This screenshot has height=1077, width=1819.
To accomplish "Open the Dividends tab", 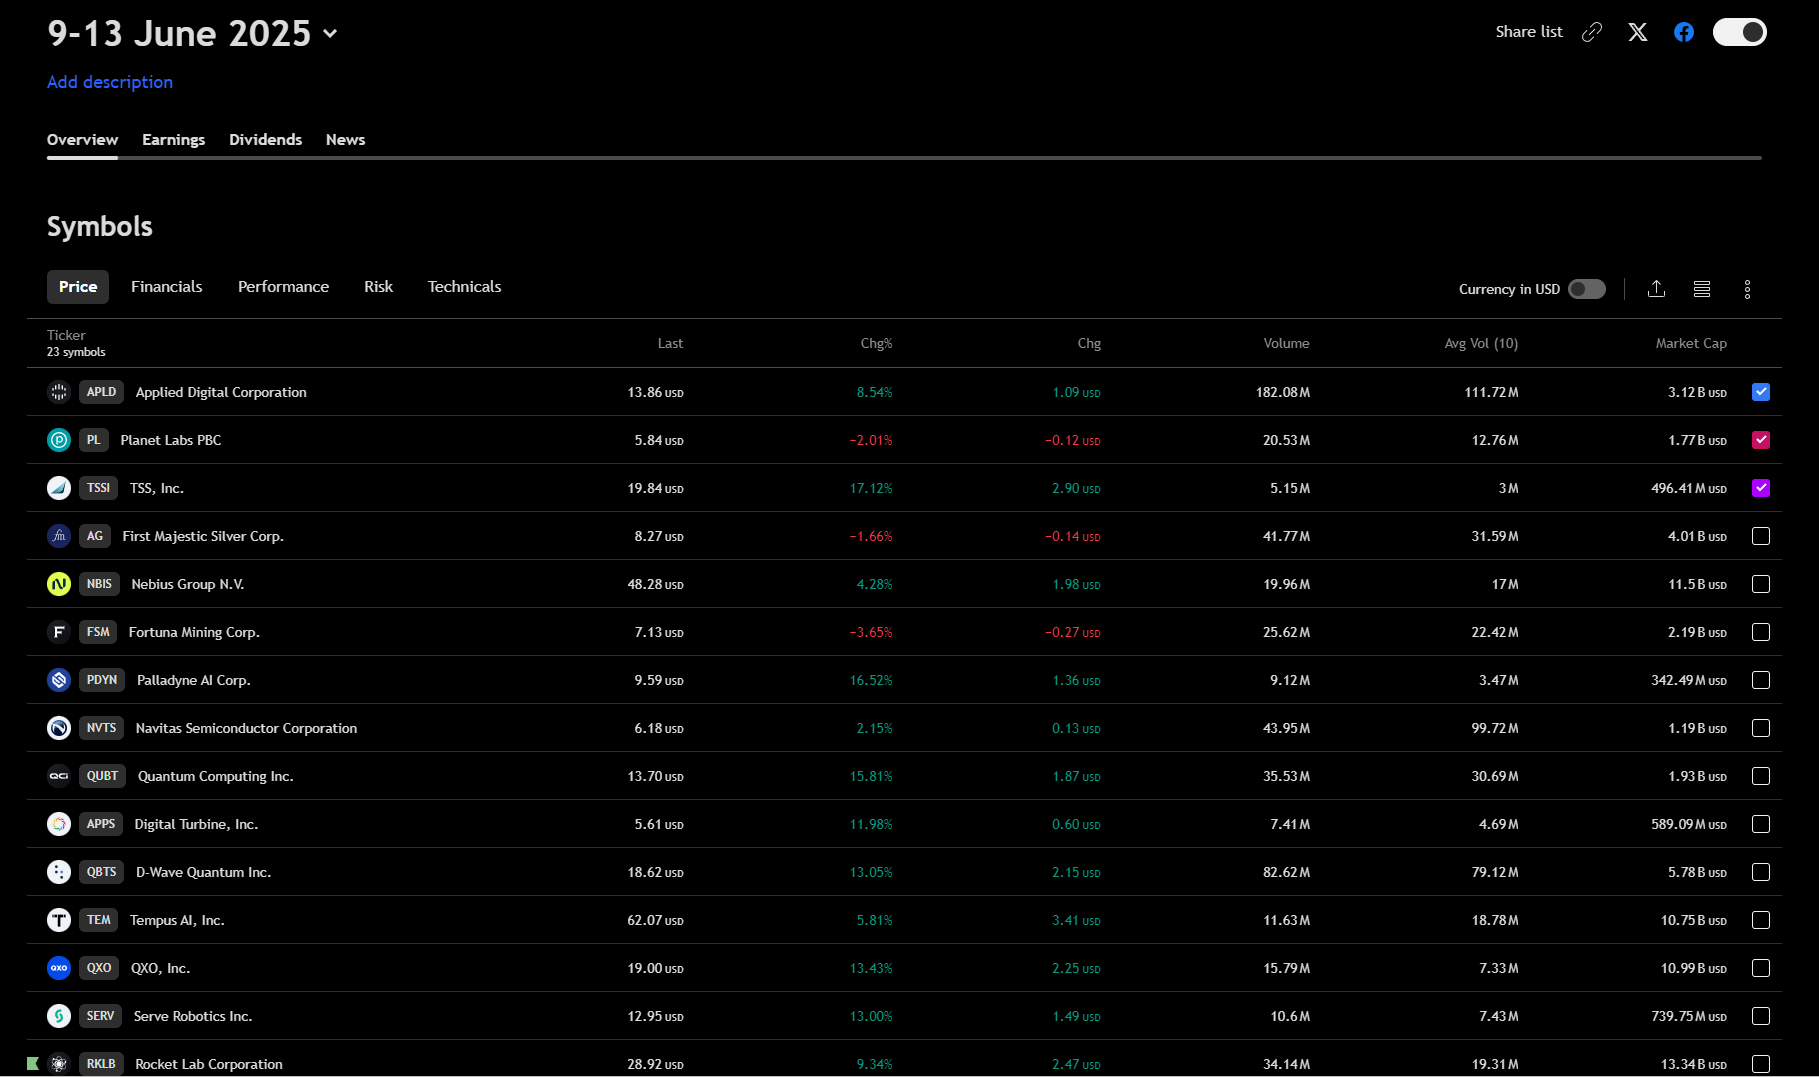I will point(265,140).
